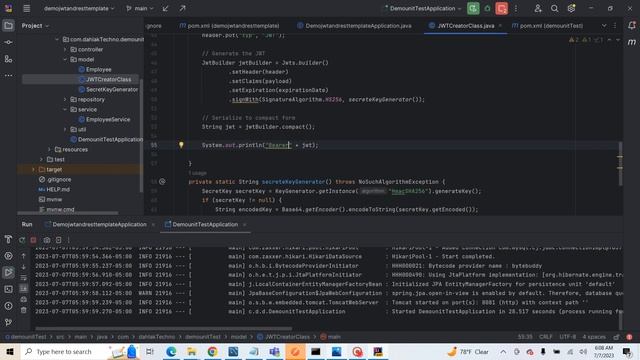Expand the target folder
Viewport: 640px width, 360px height.
pos(33,169)
